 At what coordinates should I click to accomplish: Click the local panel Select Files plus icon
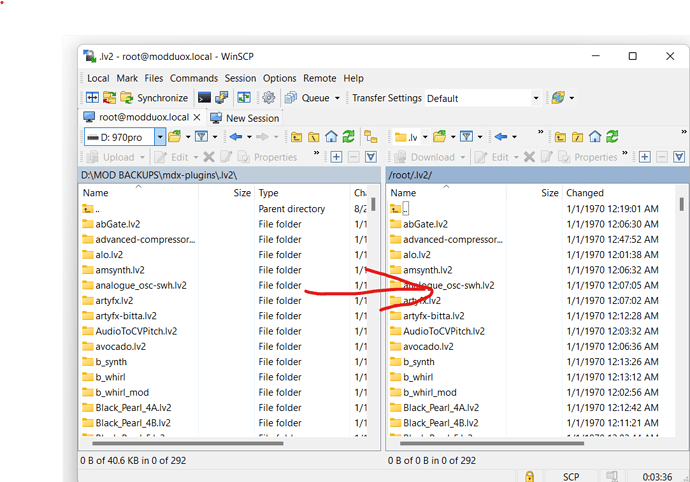336,157
